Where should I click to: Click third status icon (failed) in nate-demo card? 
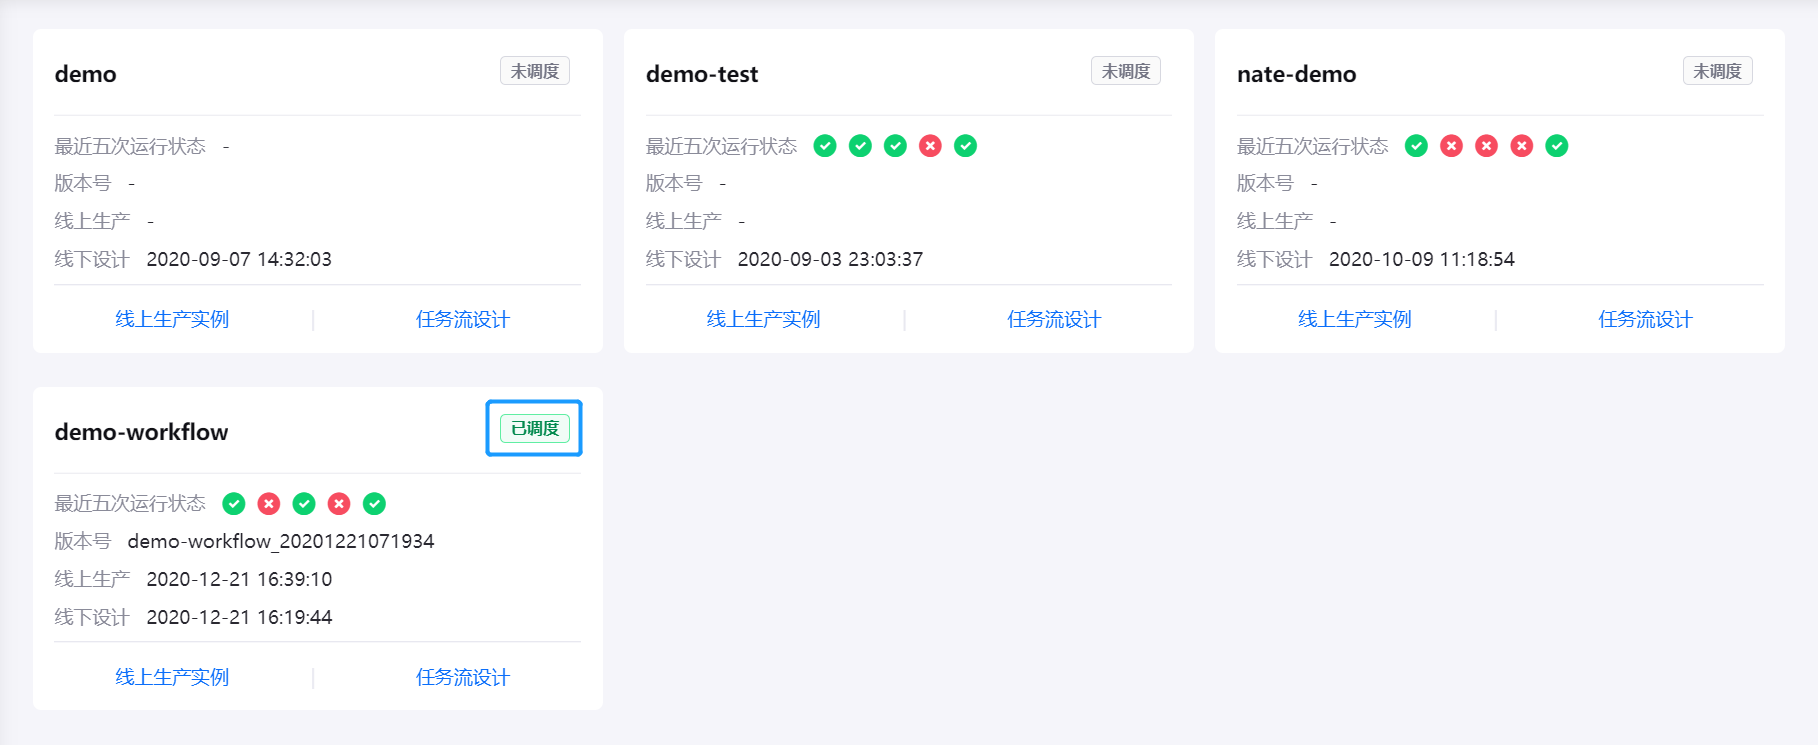[1487, 146]
